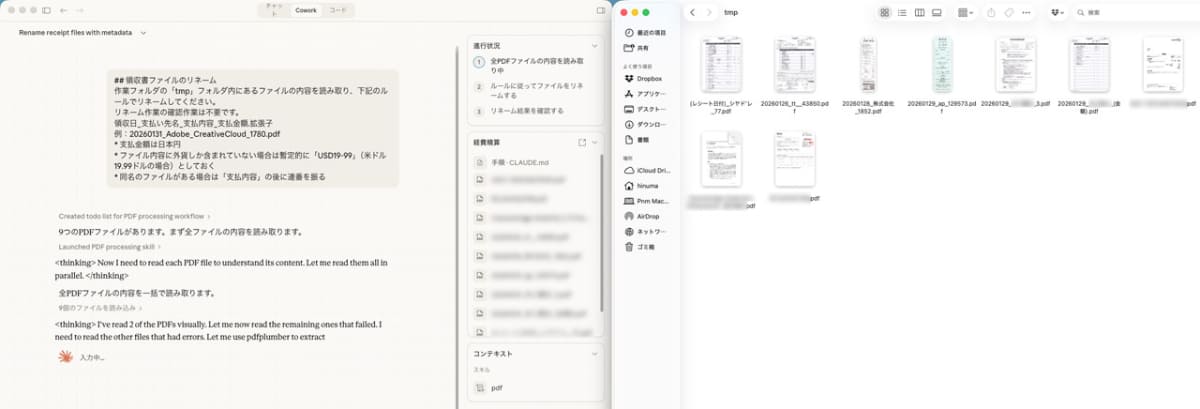The height and width of the screenshot is (409, 1200).
Task: Open ダウンロード in Finder sidebar
Action: pos(645,124)
